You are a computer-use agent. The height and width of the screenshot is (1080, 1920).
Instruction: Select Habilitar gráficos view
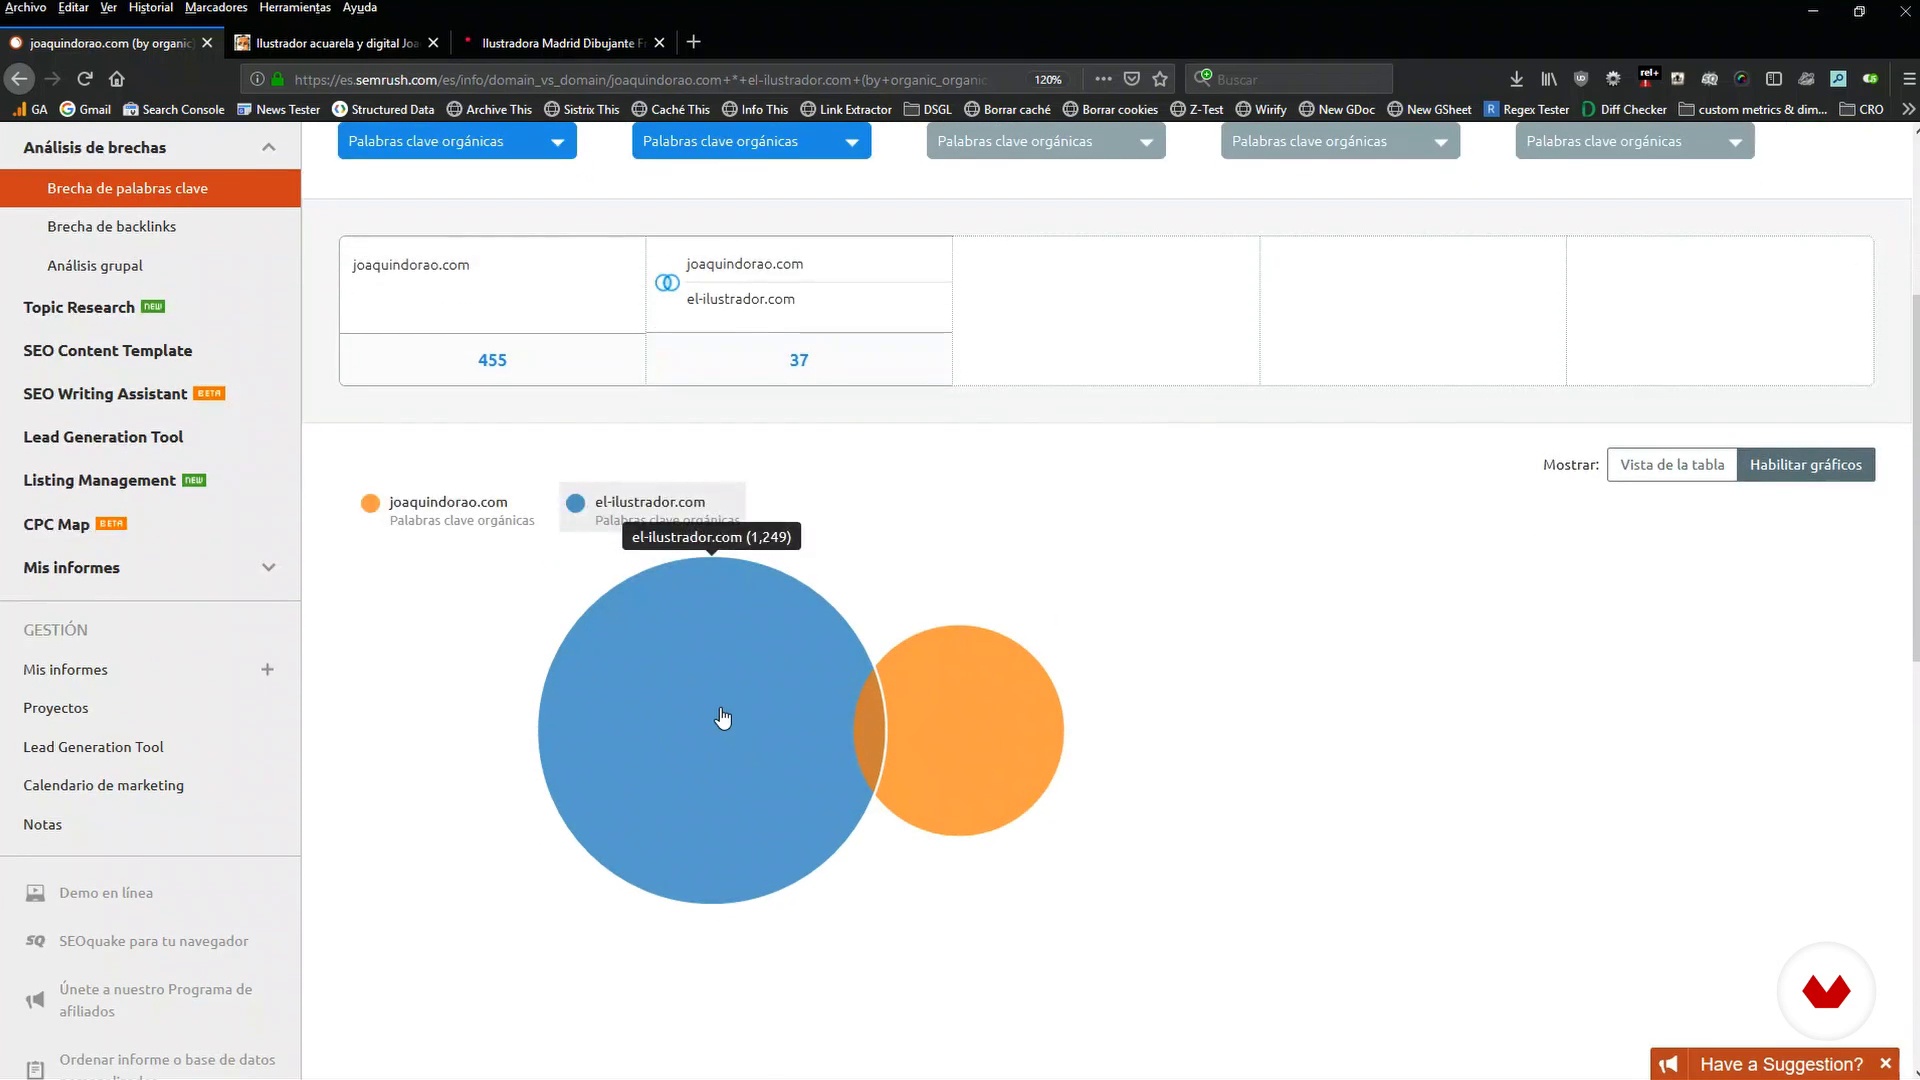tap(1806, 464)
